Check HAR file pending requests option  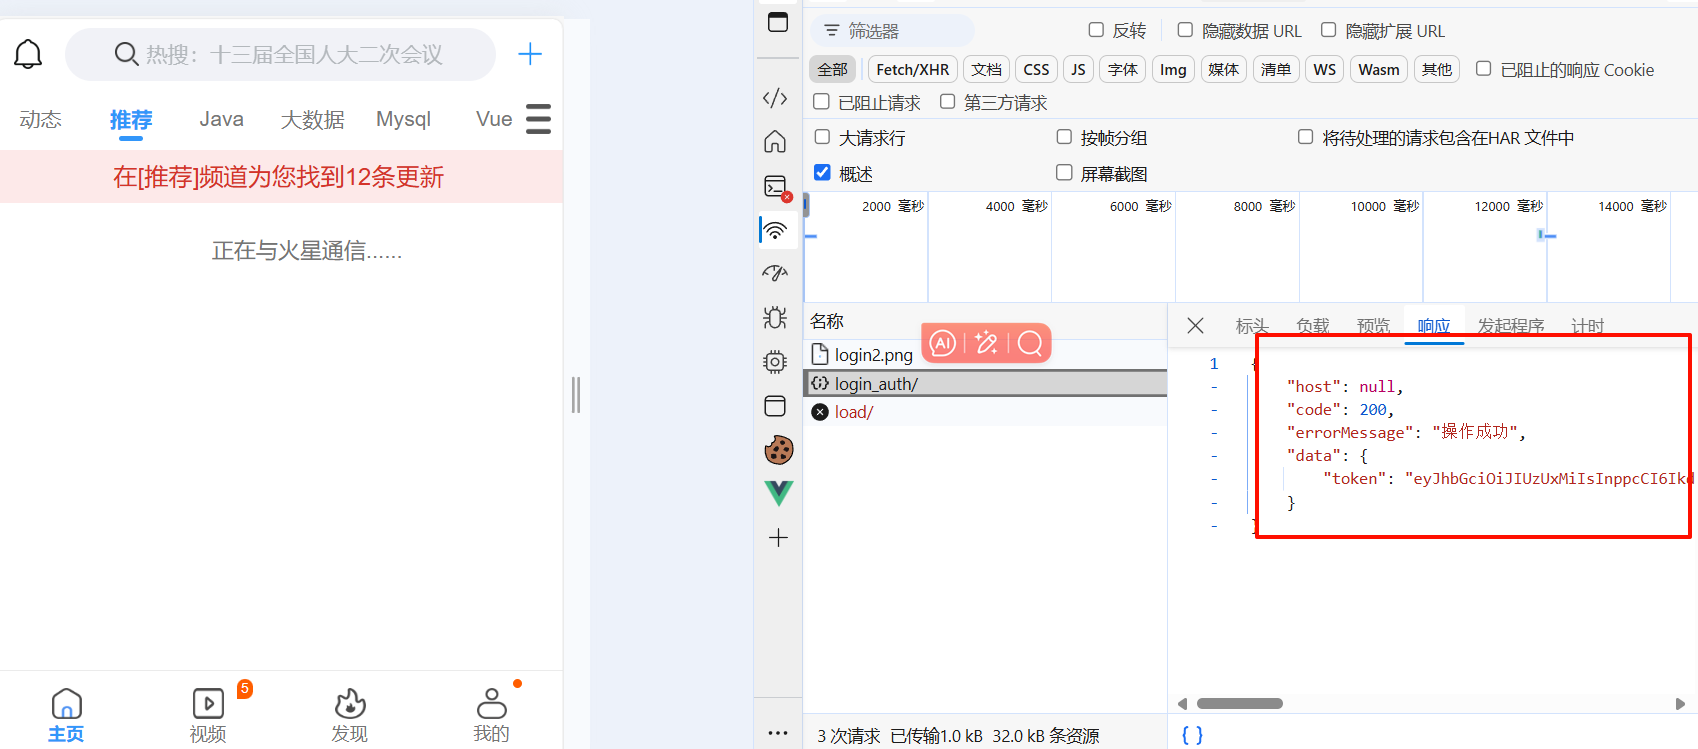click(x=1306, y=137)
